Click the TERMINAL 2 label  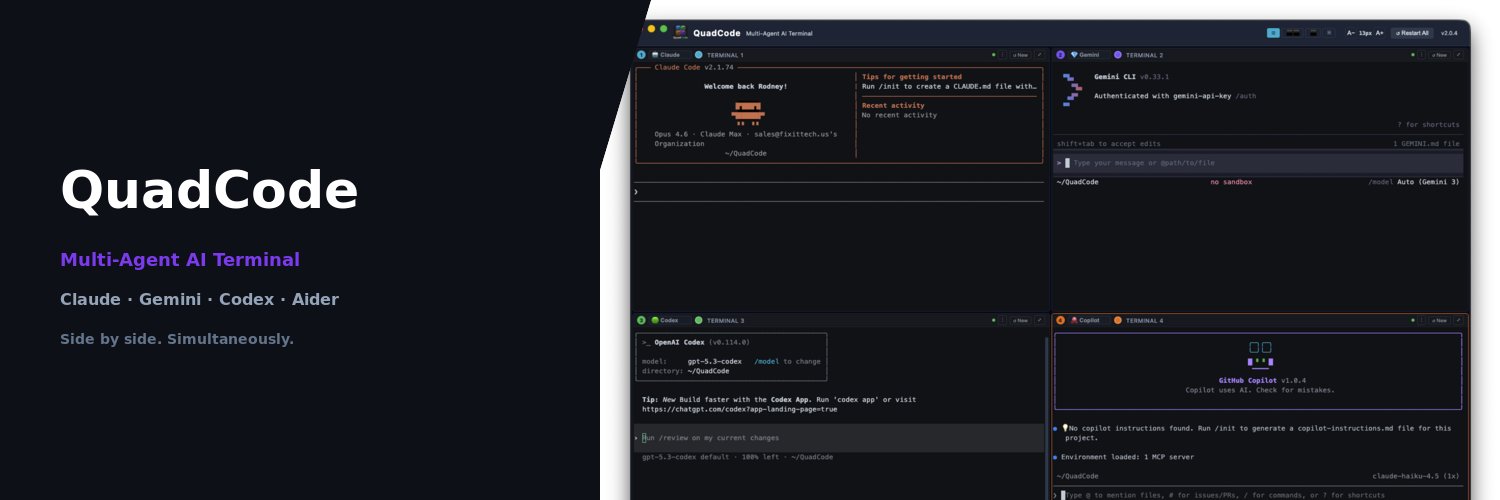pyautogui.click(x=1144, y=55)
